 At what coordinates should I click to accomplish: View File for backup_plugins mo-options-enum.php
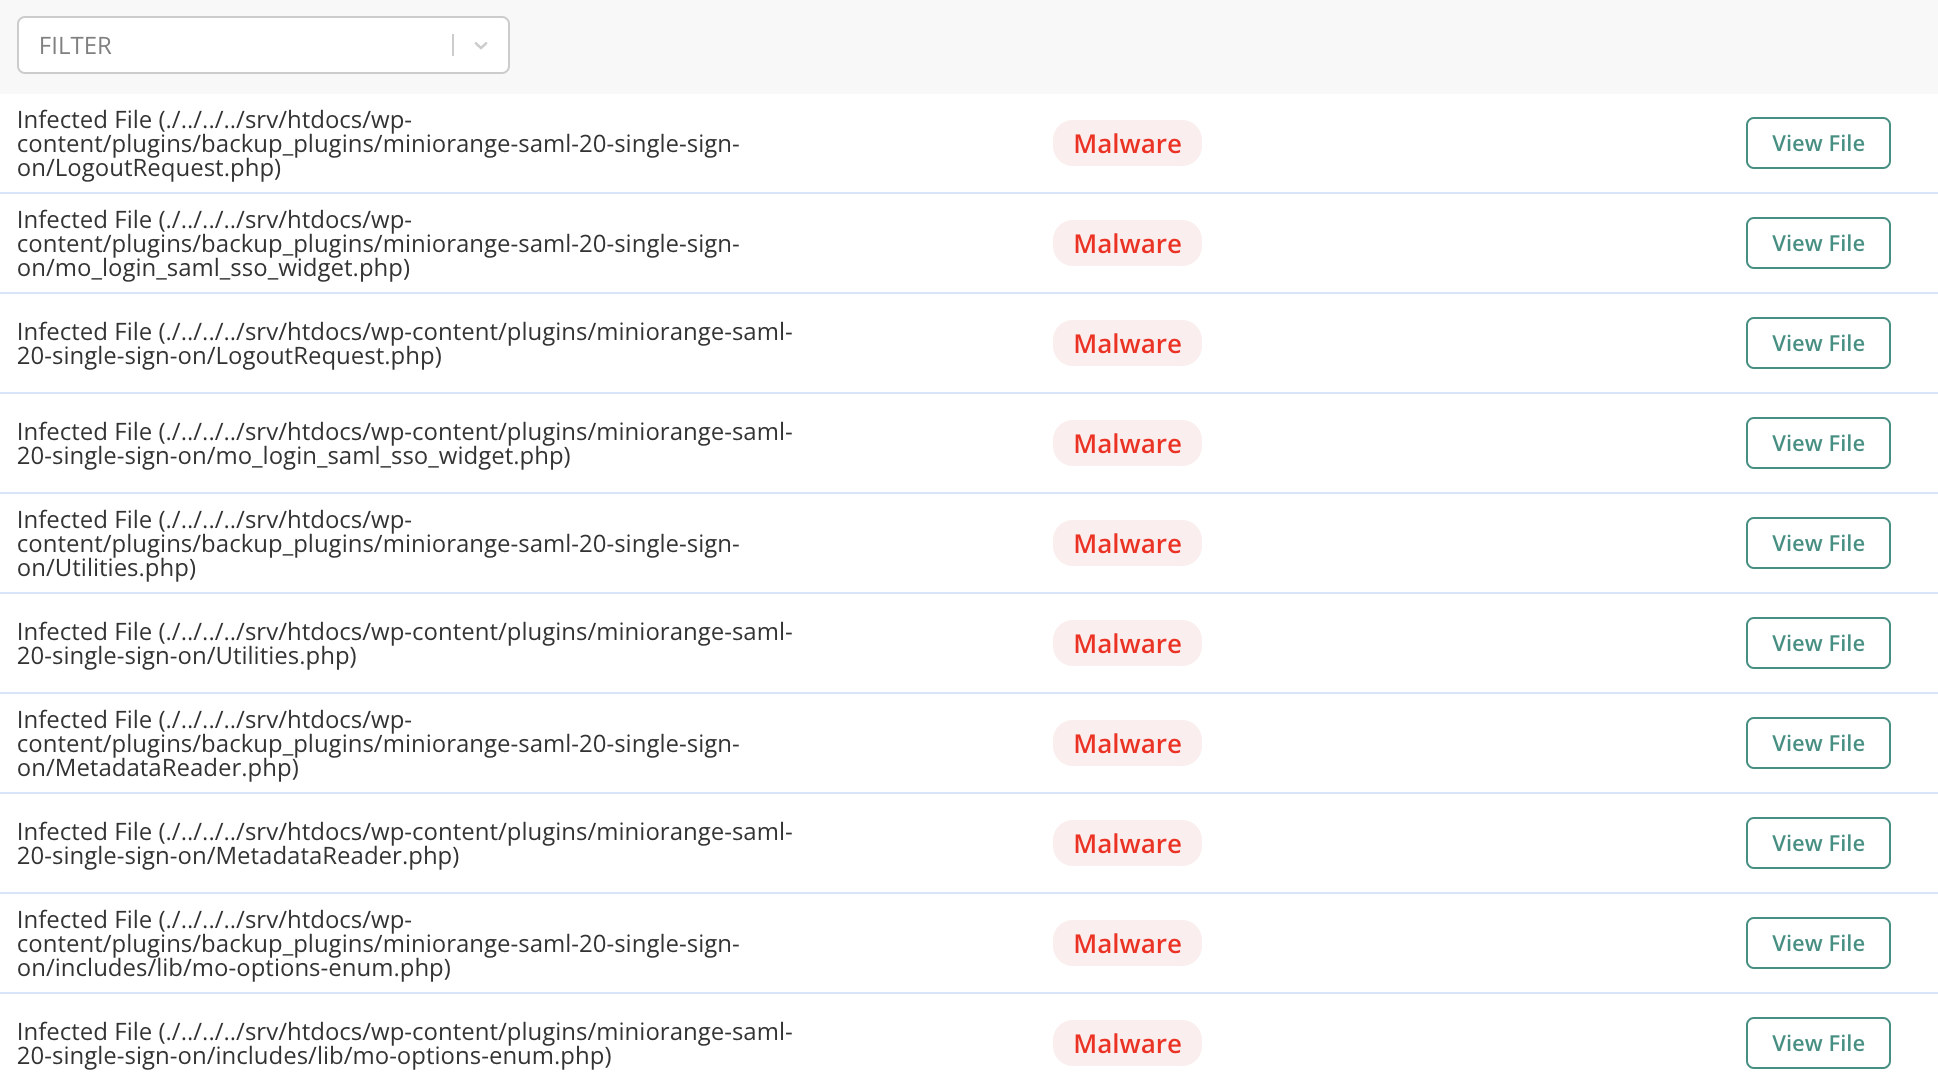coord(1817,944)
